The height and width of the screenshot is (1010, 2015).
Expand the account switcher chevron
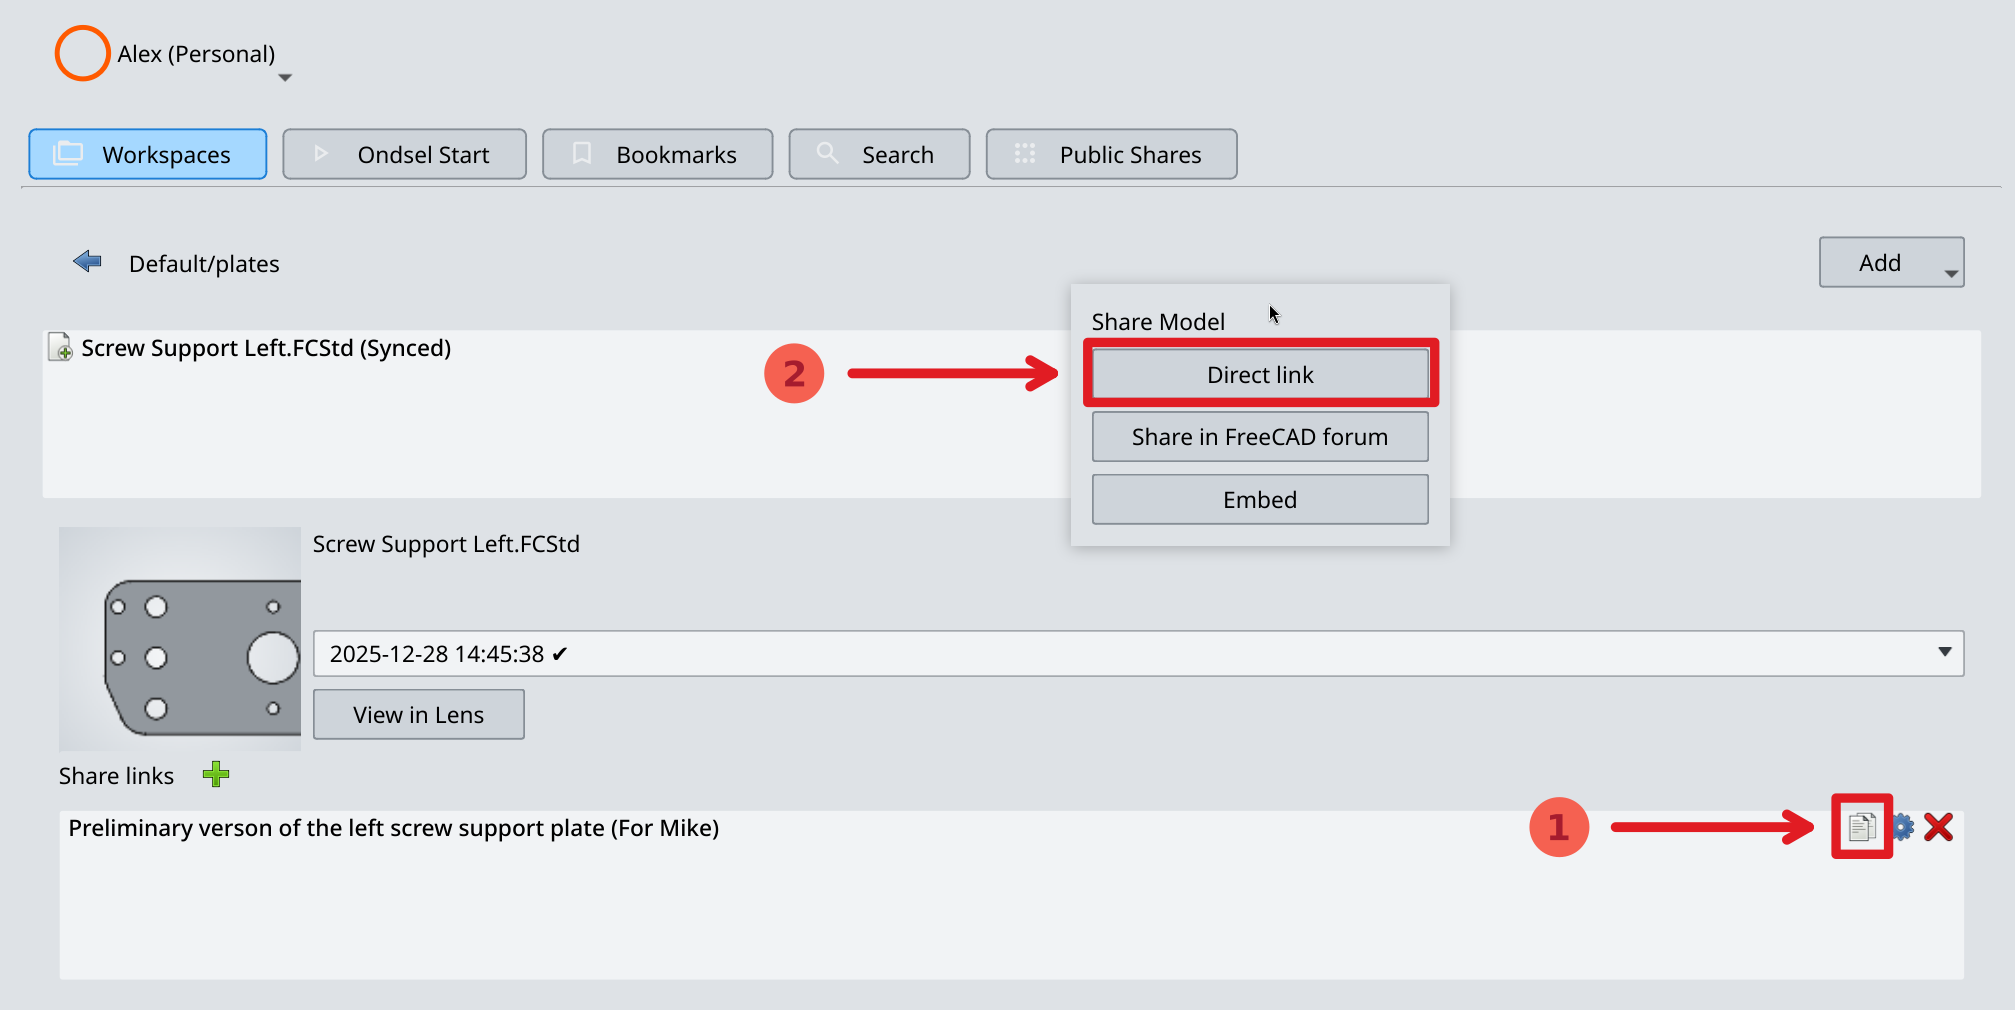tap(285, 76)
